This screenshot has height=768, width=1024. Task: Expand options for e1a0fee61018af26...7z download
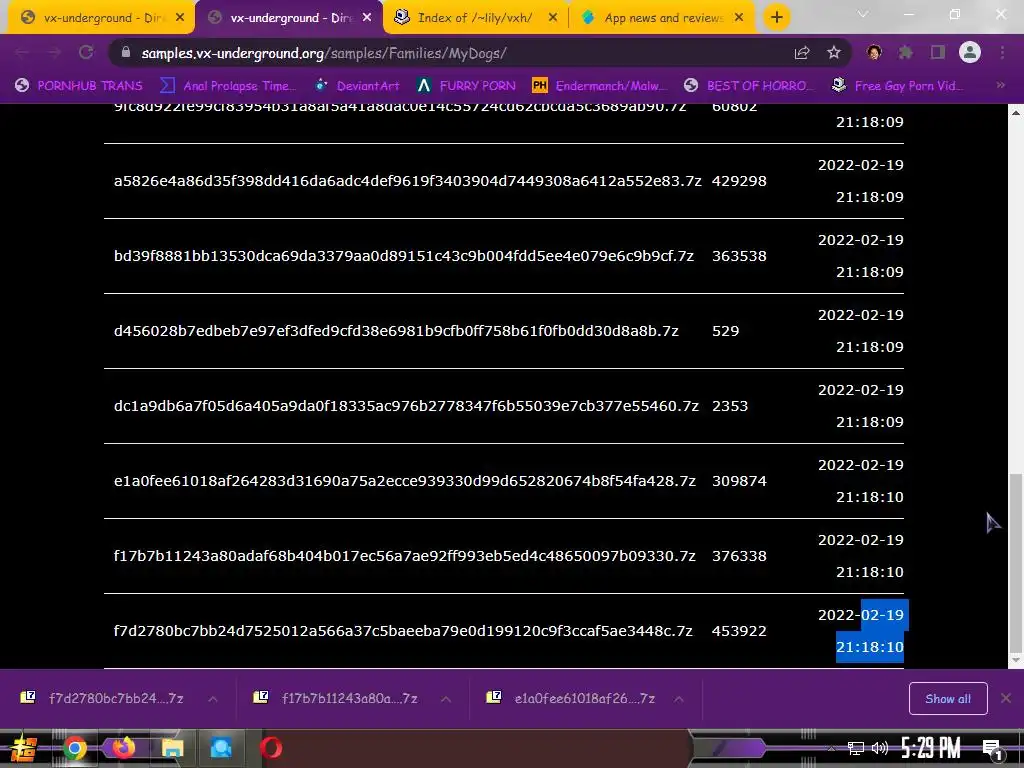[x=679, y=699]
